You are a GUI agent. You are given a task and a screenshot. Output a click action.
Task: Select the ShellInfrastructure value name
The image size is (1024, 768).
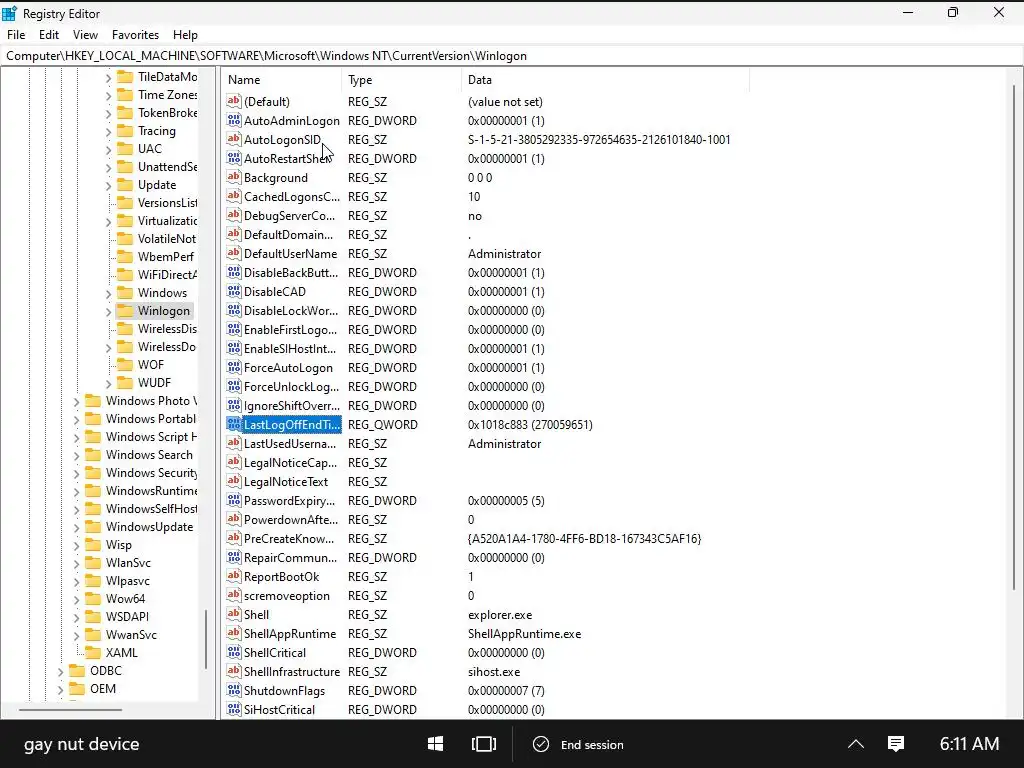point(292,671)
